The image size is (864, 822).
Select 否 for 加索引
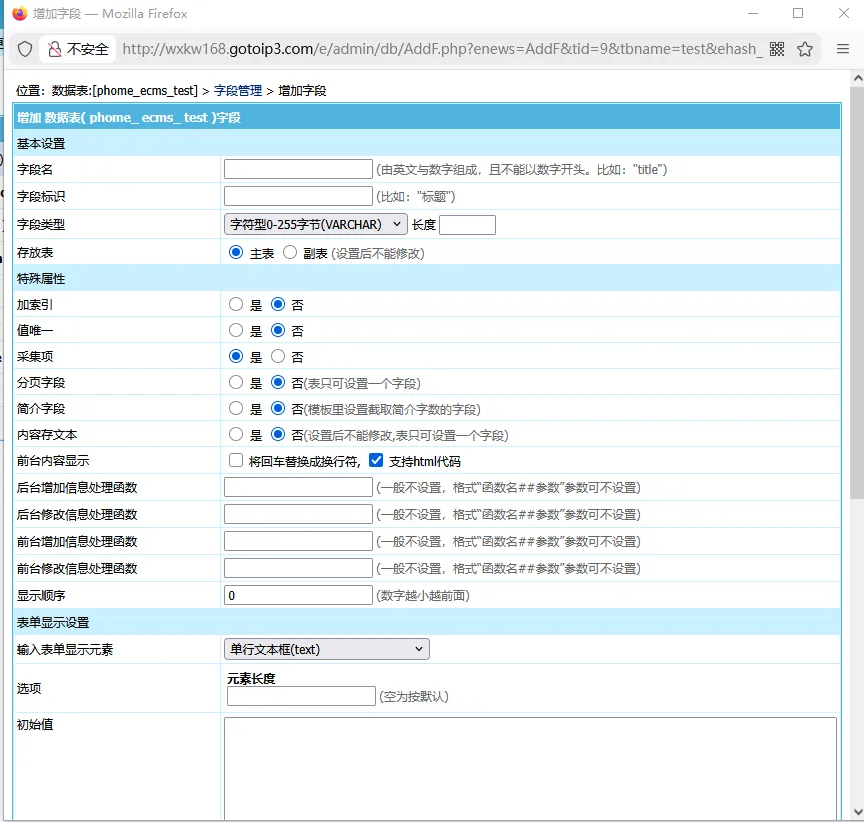278,304
